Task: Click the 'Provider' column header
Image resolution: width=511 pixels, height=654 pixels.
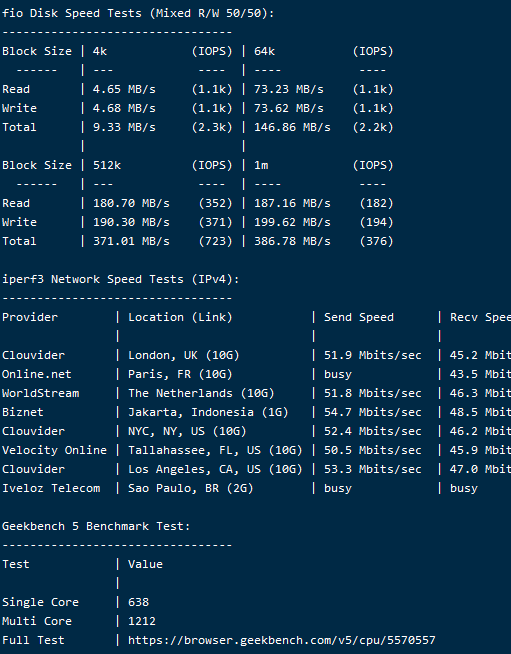Action: coord(30,317)
